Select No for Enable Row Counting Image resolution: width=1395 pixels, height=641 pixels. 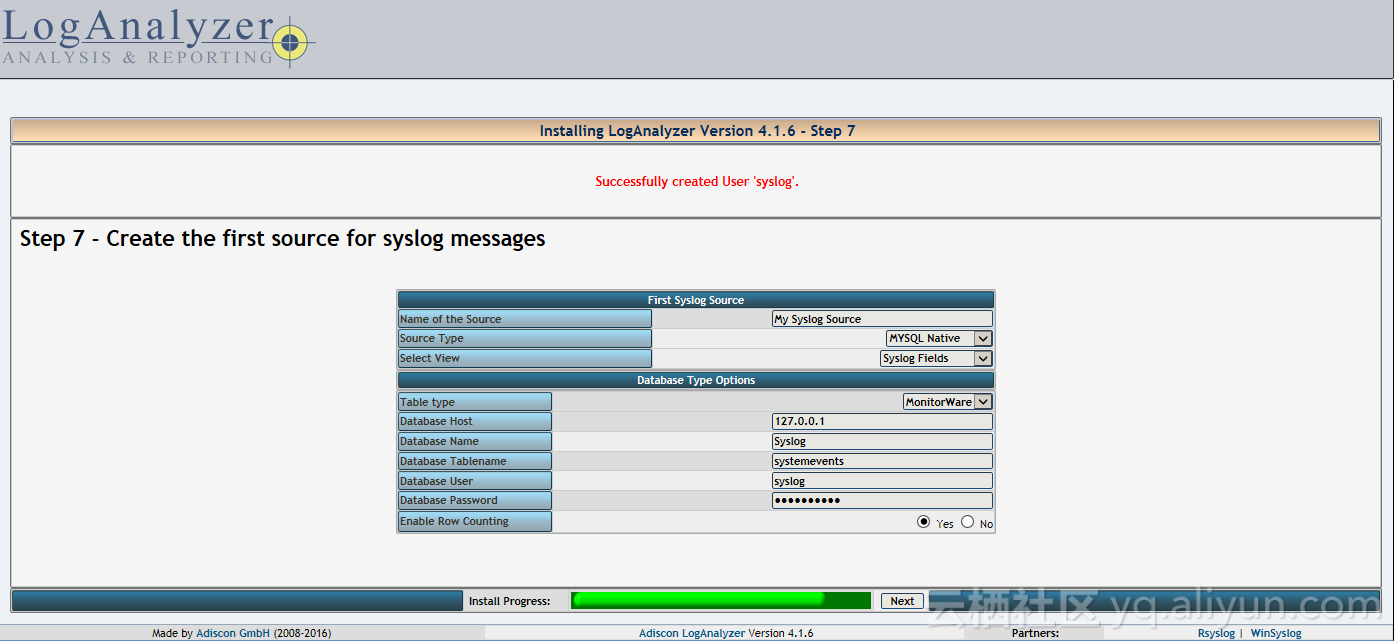(967, 522)
